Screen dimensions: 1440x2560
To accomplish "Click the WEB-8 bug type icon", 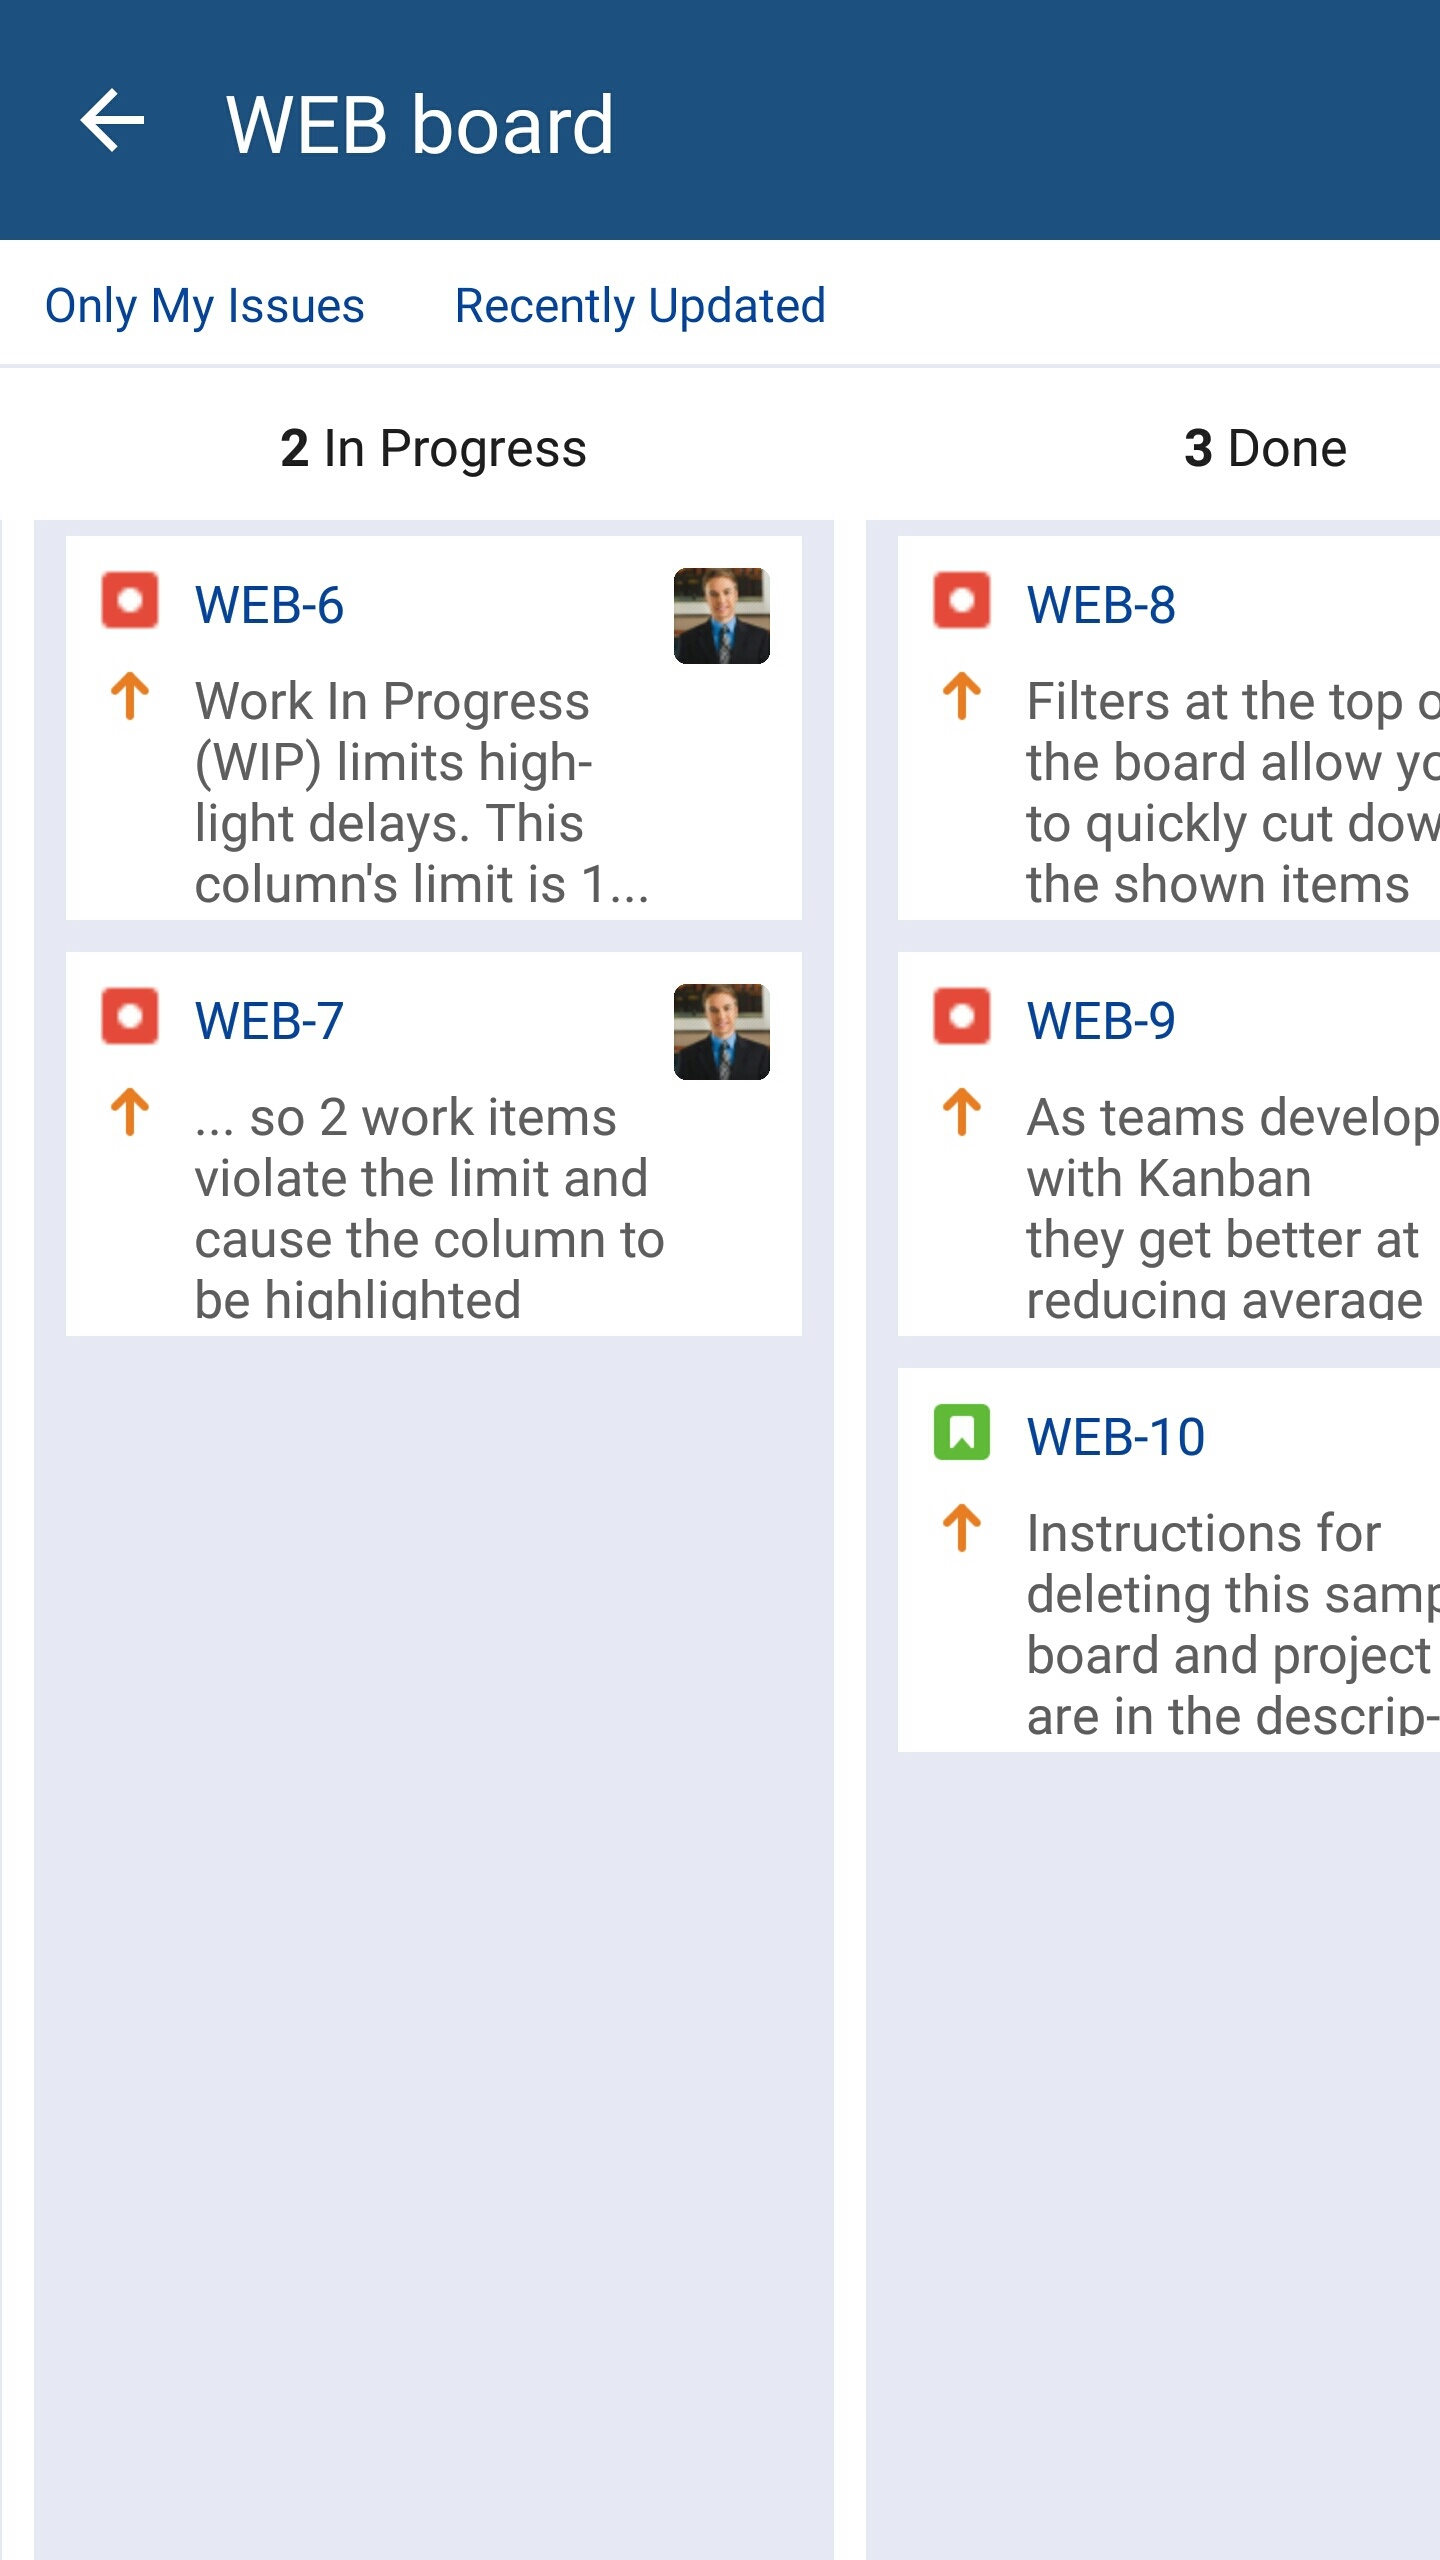I will (961, 600).
